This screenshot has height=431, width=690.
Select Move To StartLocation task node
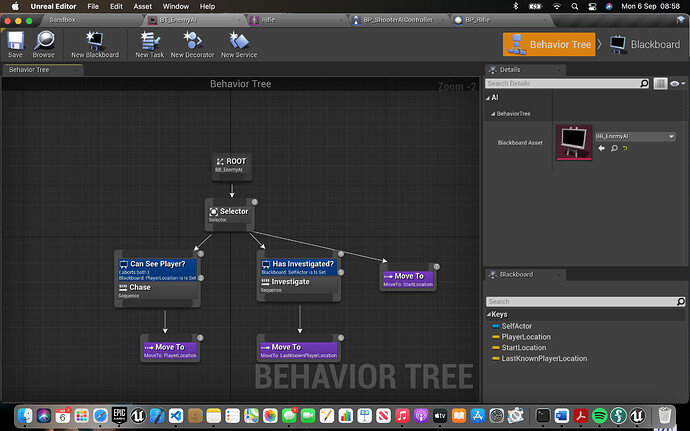tap(408, 279)
